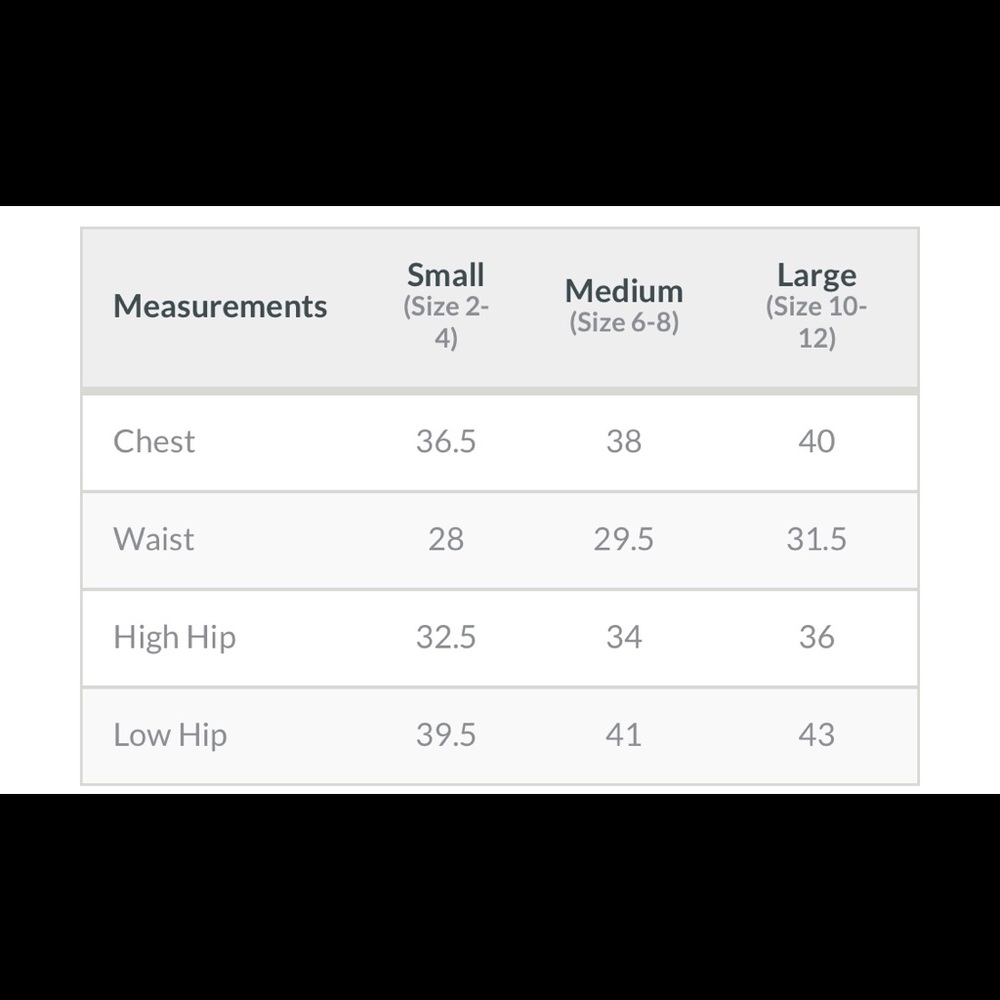
Task: Click Medium chest value 38
Action: pos(624,441)
